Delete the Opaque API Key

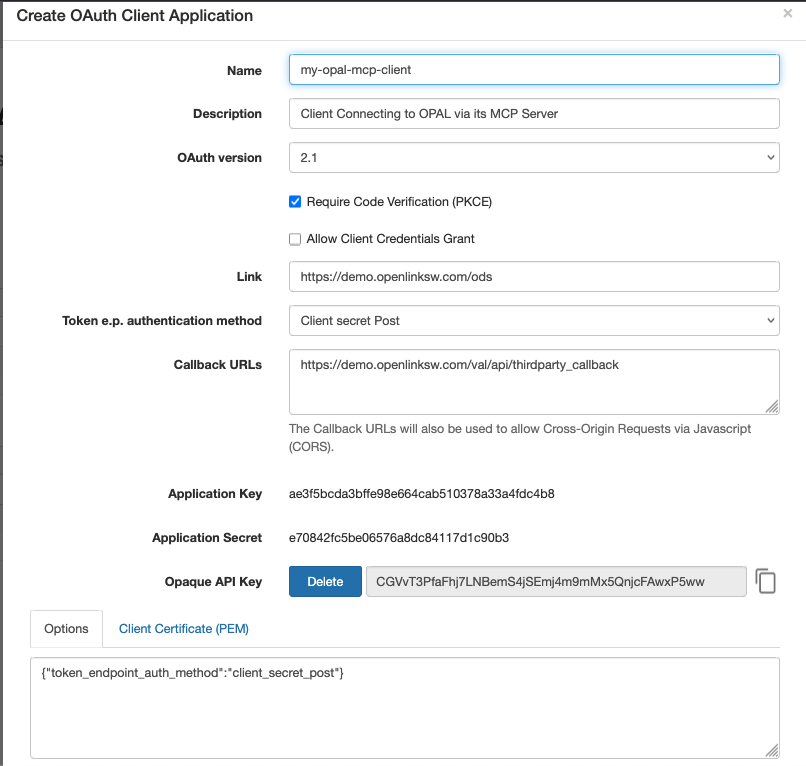pyautogui.click(x=325, y=581)
